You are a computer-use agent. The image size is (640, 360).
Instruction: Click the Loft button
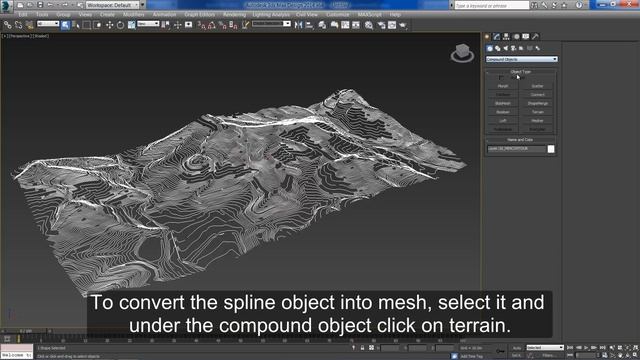tap(503, 121)
